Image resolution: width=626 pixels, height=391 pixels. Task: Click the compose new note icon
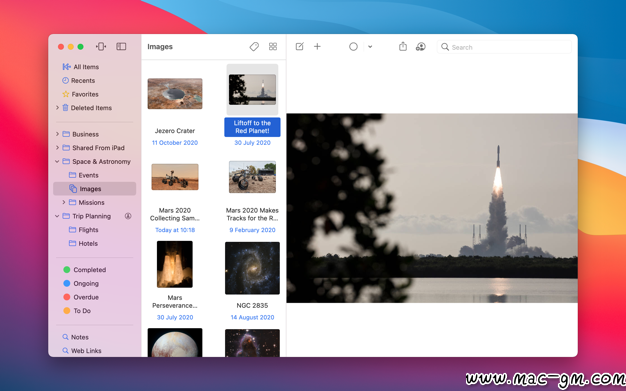(x=299, y=47)
